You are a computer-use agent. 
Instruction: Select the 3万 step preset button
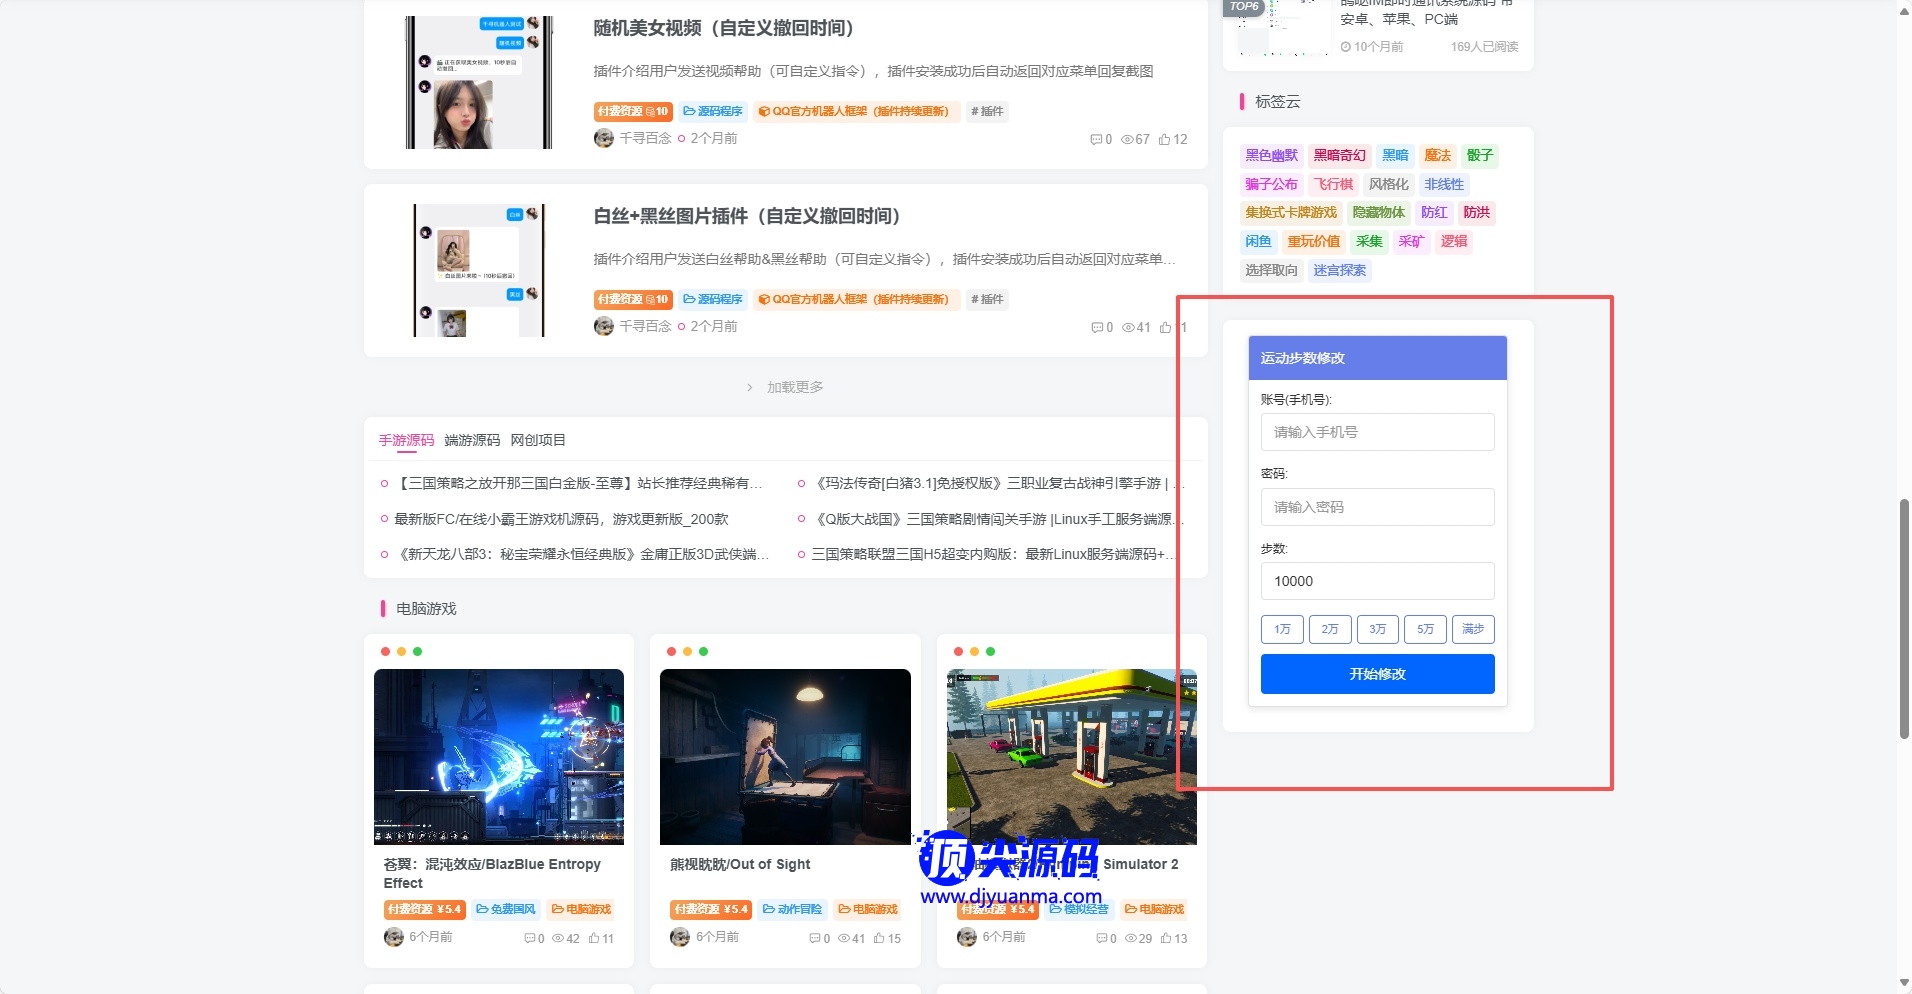pyautogui.click(x=1377, y=629)
